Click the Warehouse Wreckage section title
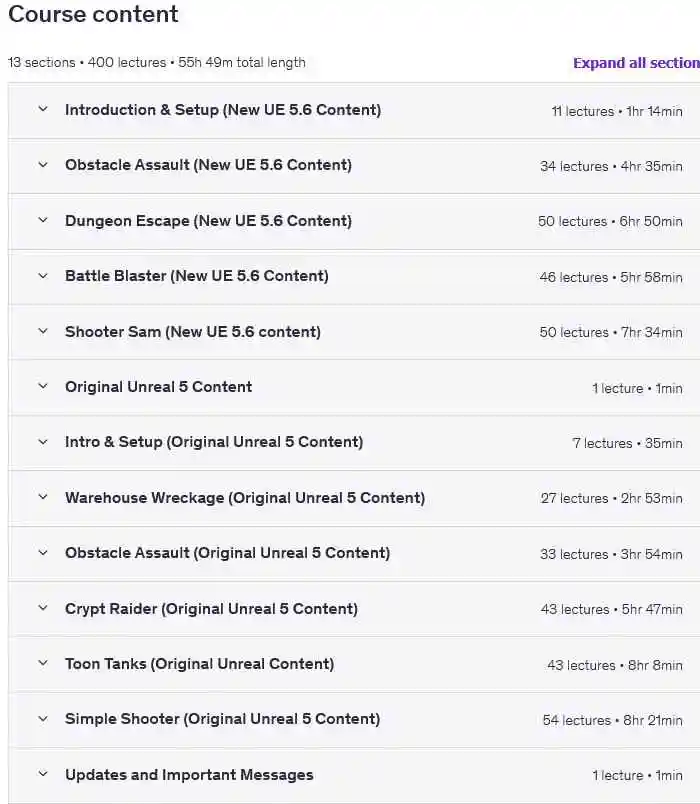 pos(245,498)
